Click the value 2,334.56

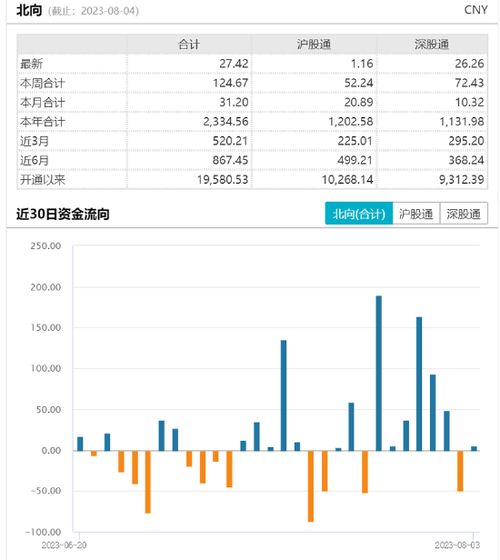226,122
